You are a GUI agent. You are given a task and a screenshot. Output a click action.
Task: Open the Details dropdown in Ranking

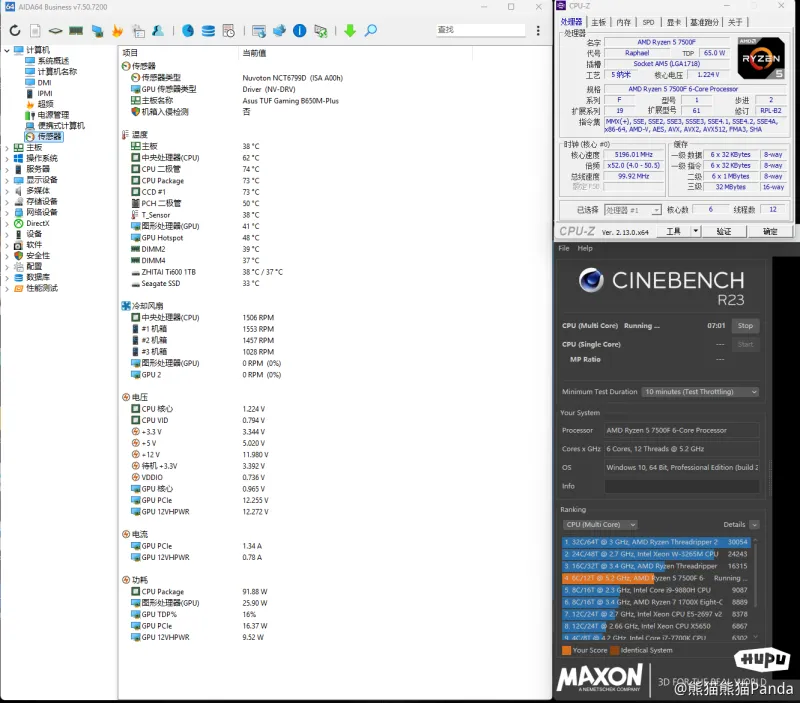pyautogui.click(x=754, y=524)
